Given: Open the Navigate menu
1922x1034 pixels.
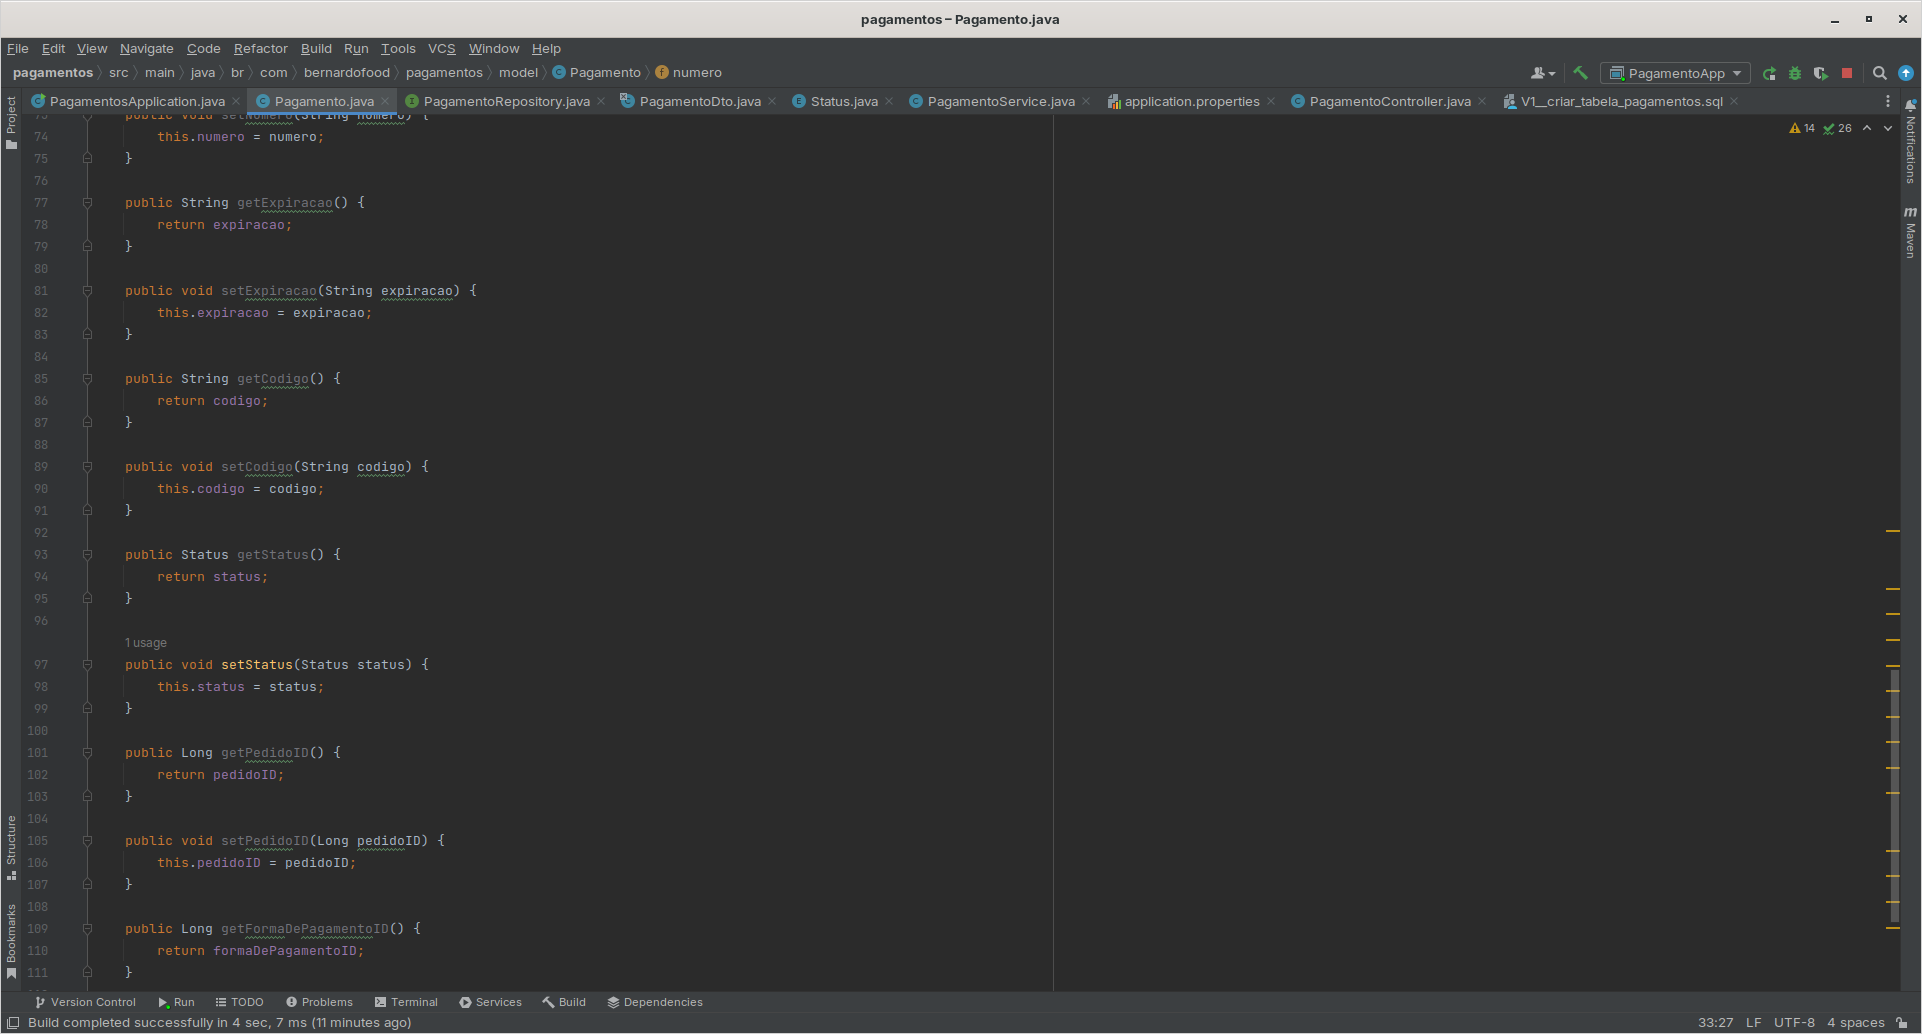Looking at the screenshot, I should (x=146, y=48).
